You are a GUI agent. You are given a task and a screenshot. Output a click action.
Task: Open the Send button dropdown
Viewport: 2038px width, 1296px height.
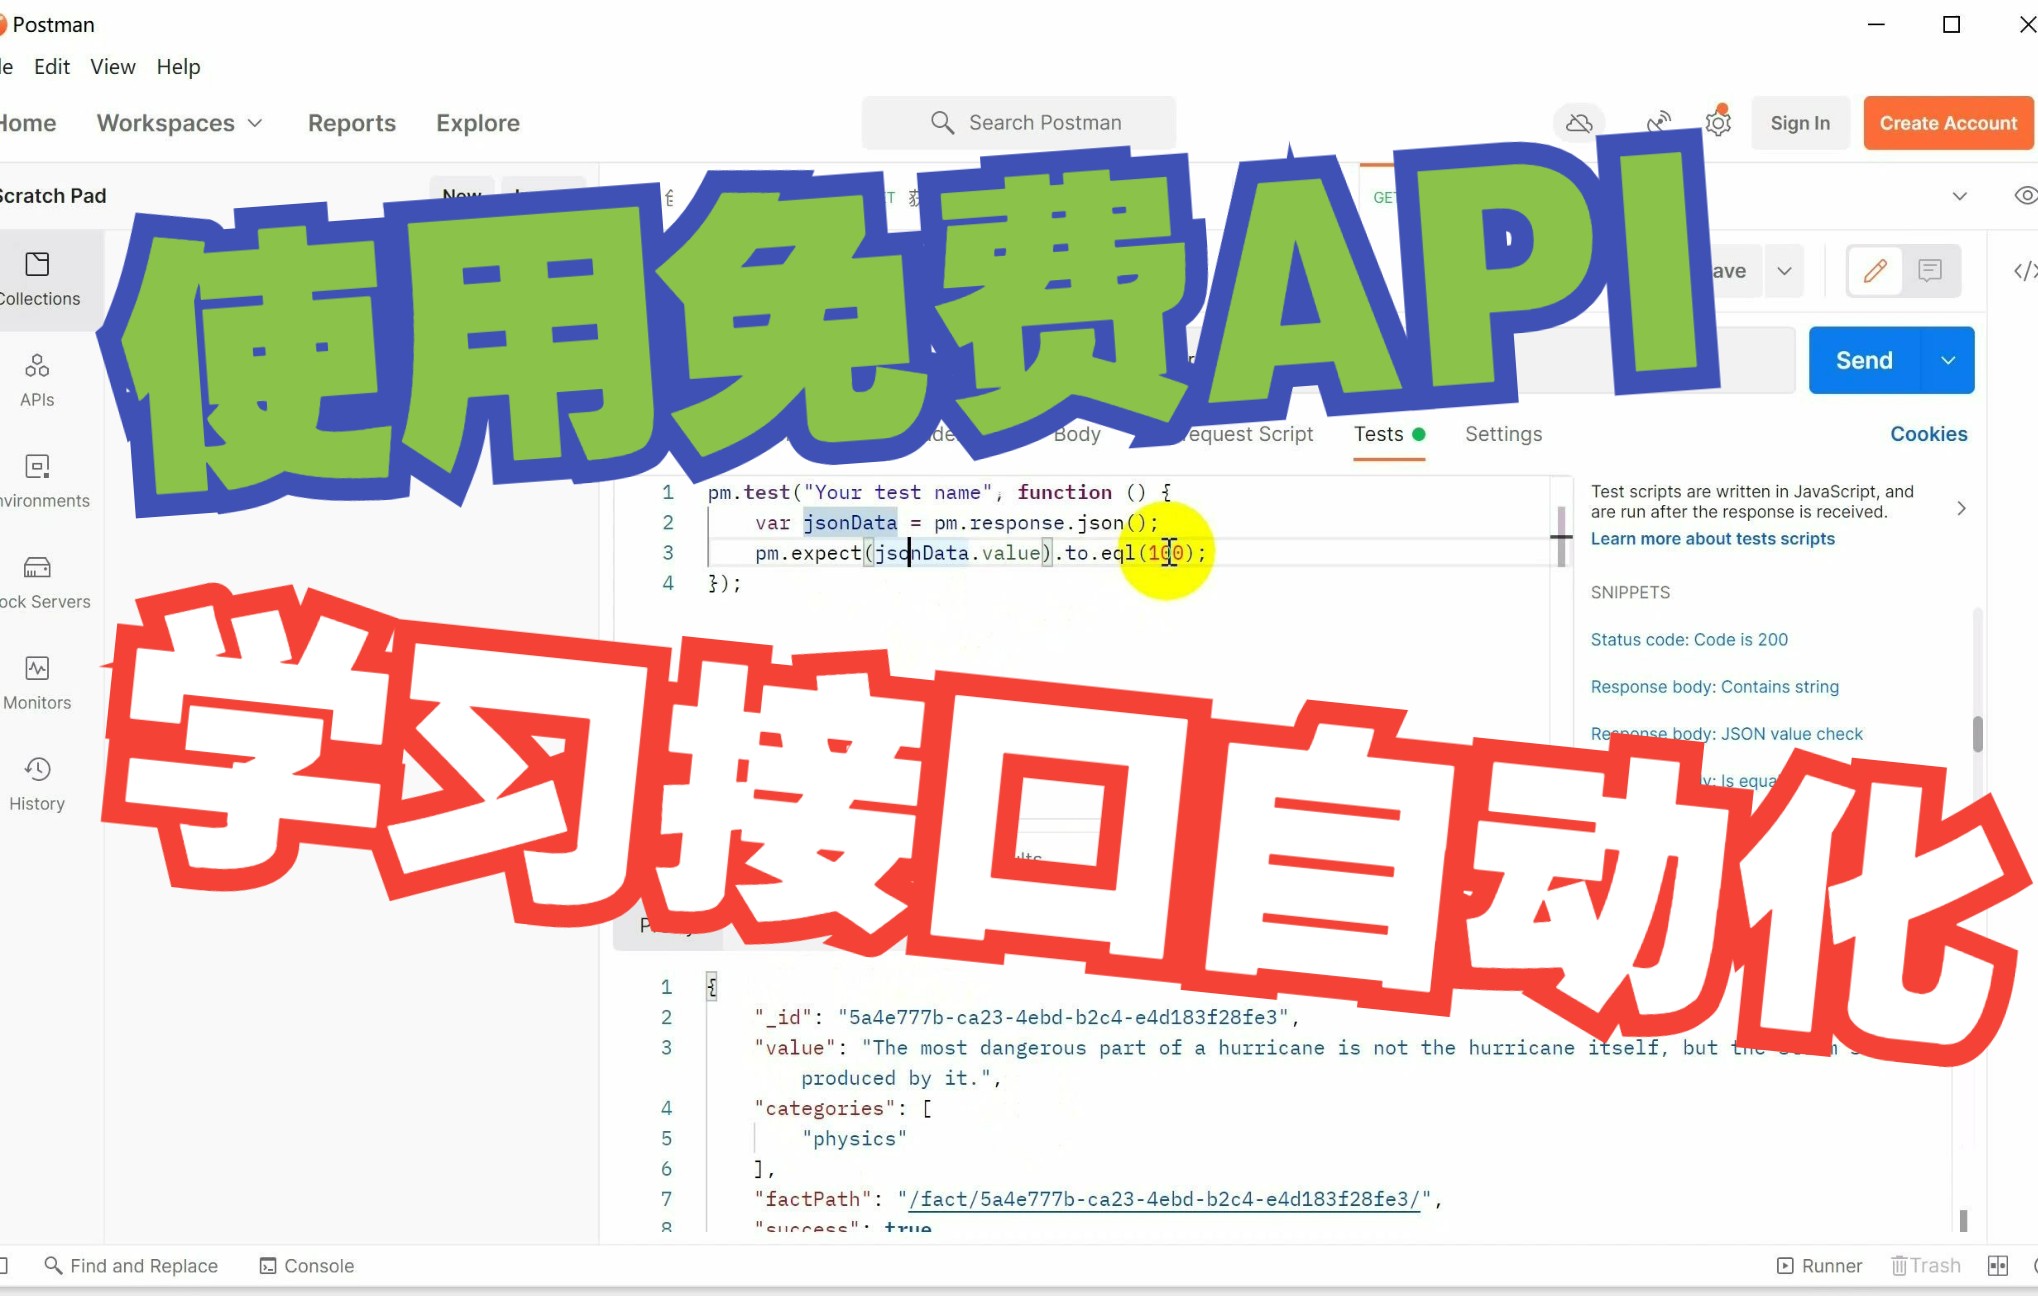click(x=1947, y=360)
